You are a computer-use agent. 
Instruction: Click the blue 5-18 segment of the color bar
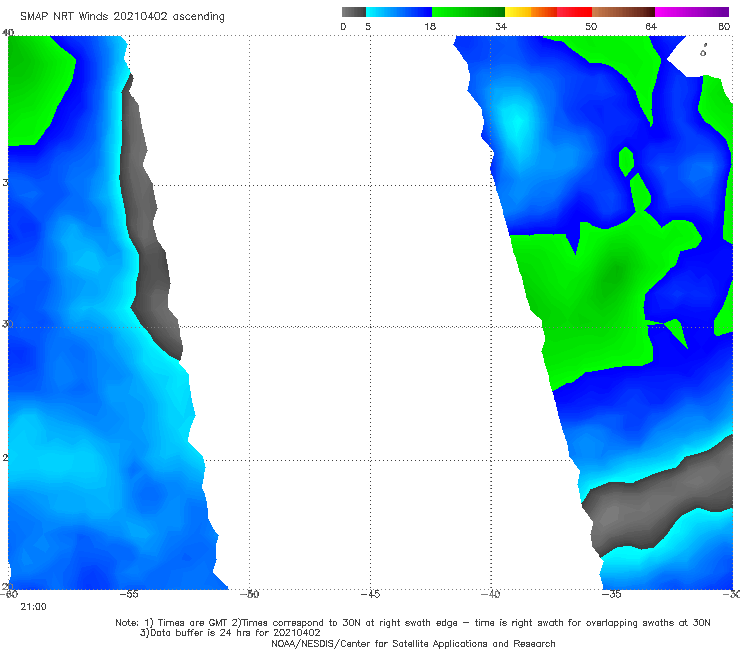[x=399, y=12]
